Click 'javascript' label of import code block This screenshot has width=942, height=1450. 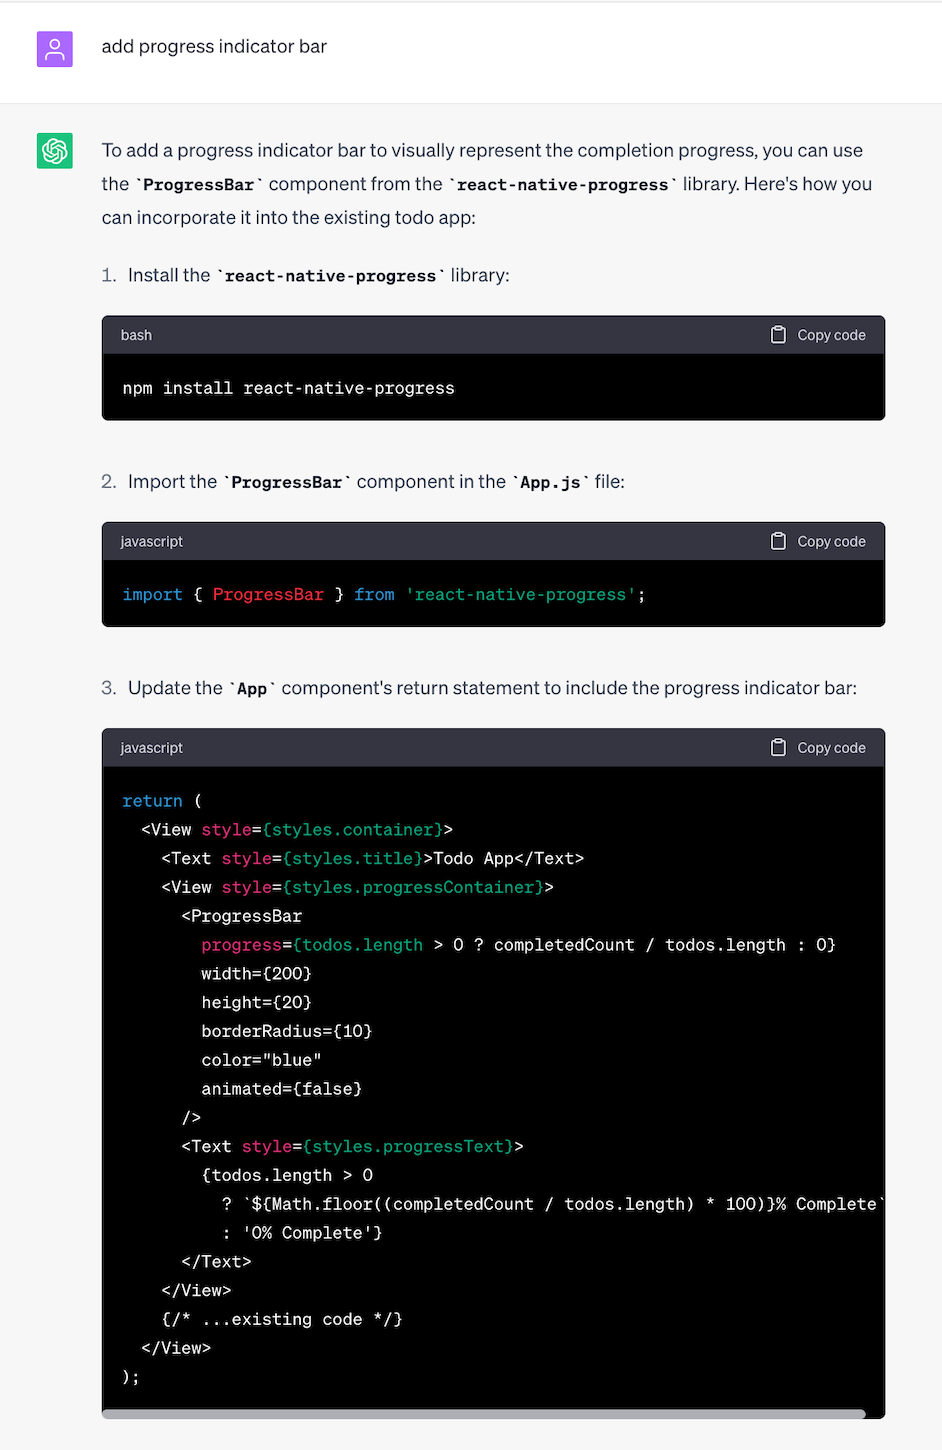coord(151,541)
